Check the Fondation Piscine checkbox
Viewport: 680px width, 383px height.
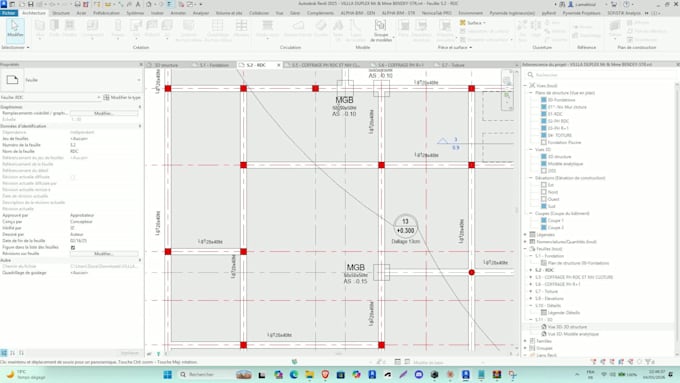(543, 142)
